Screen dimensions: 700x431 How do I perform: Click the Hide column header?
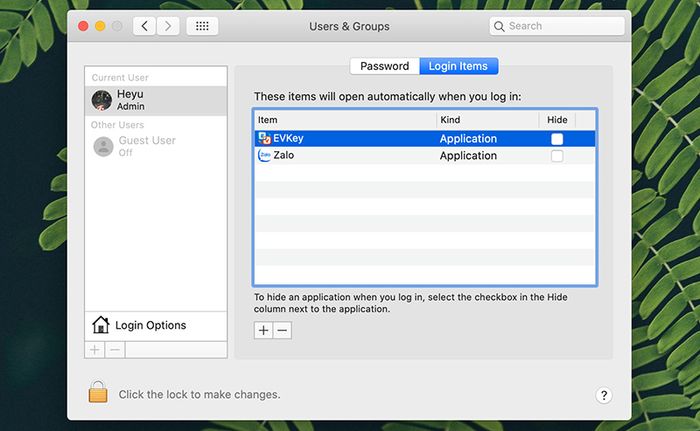point(557,120)
